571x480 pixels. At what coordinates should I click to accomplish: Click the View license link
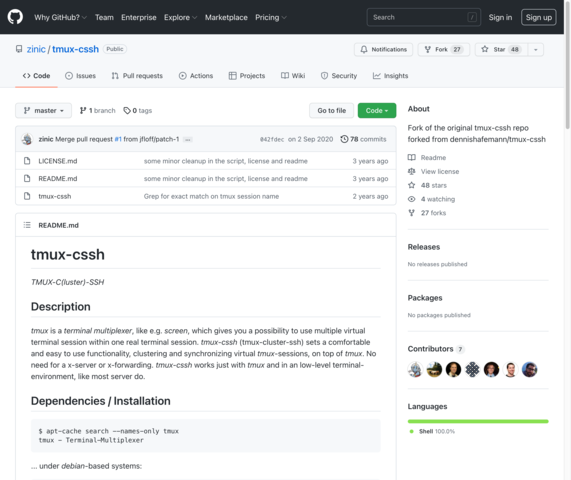[440, 172]
